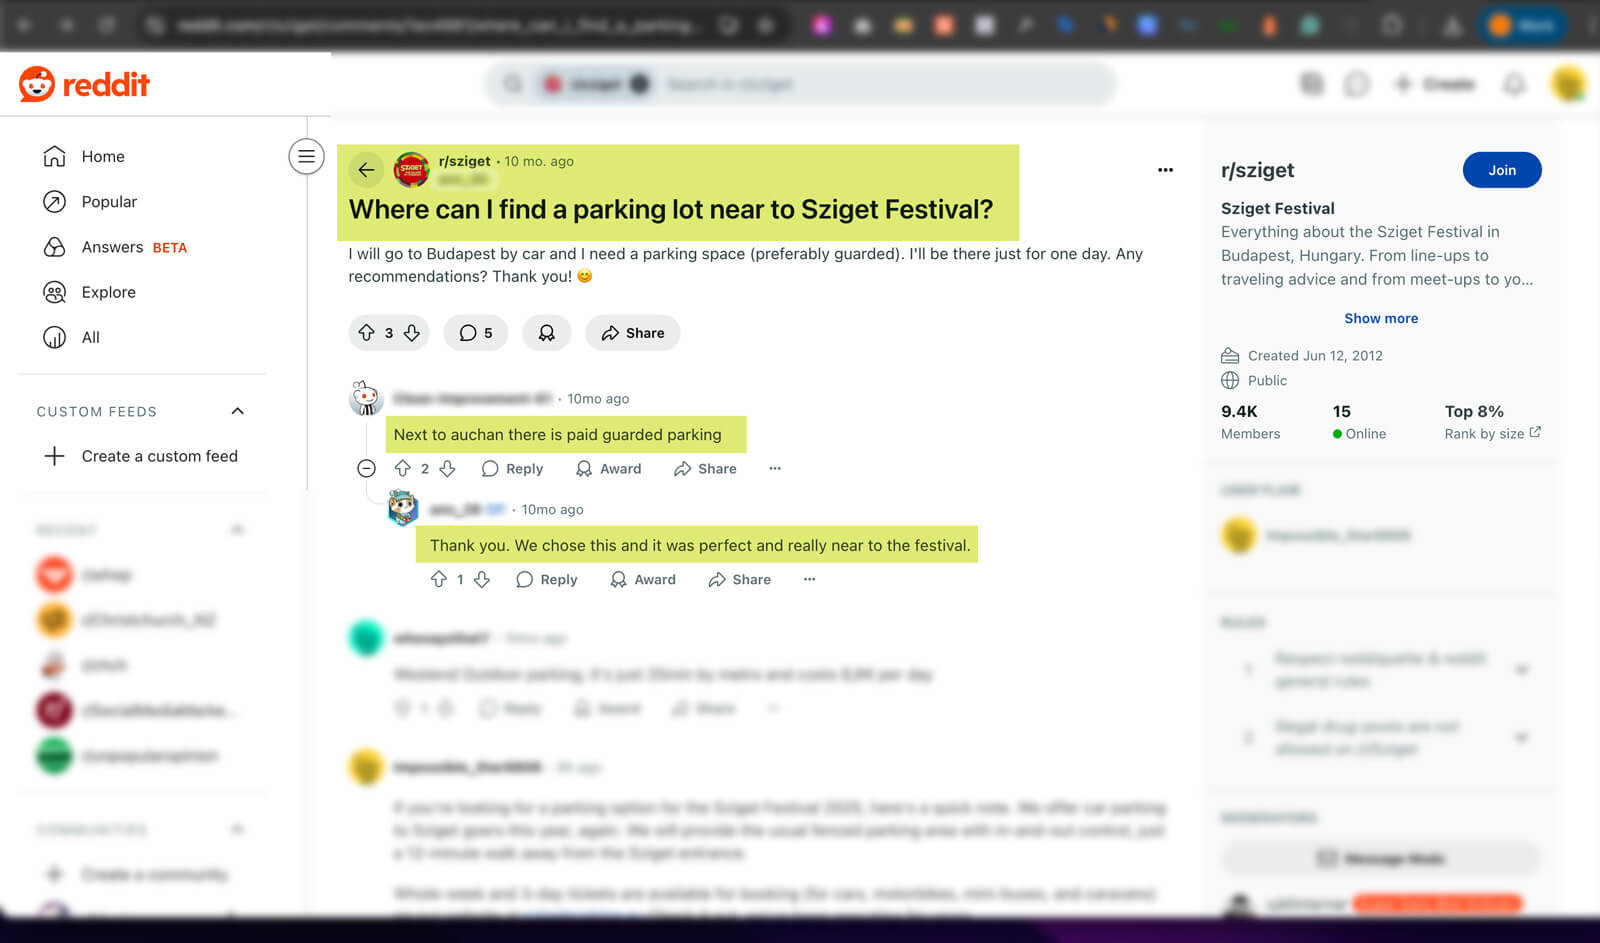Collapse the Recent section in sidebar
1600x943 pixels.
click(237, 529)
